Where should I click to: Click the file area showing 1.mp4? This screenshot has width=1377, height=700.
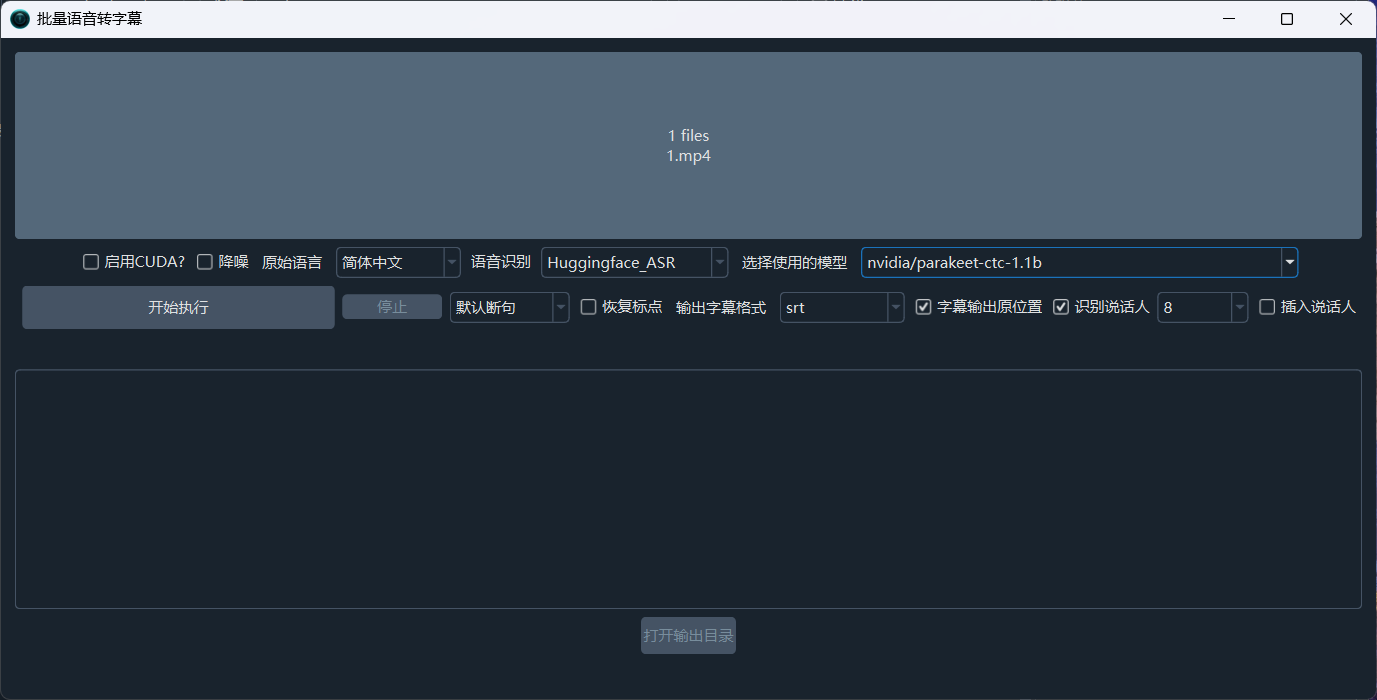(x=688, y=145)
